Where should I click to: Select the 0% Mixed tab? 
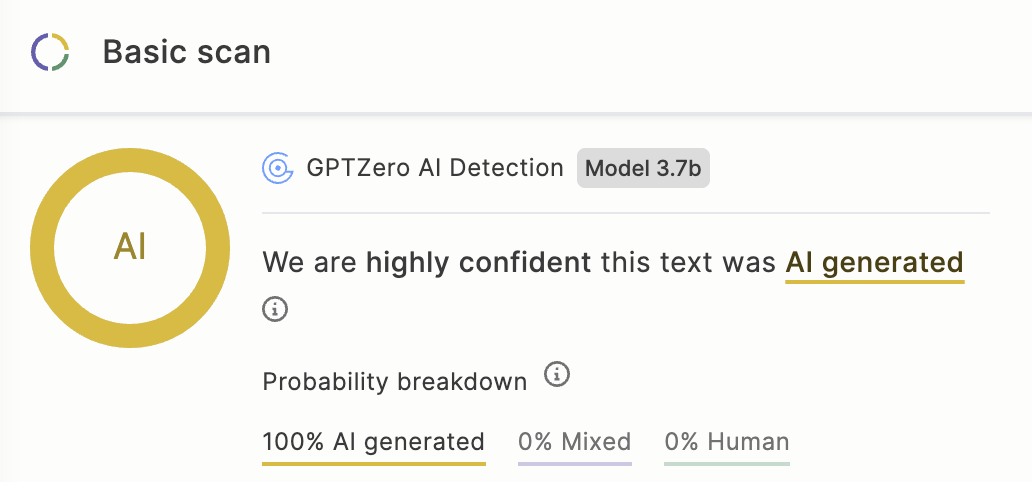575,441
